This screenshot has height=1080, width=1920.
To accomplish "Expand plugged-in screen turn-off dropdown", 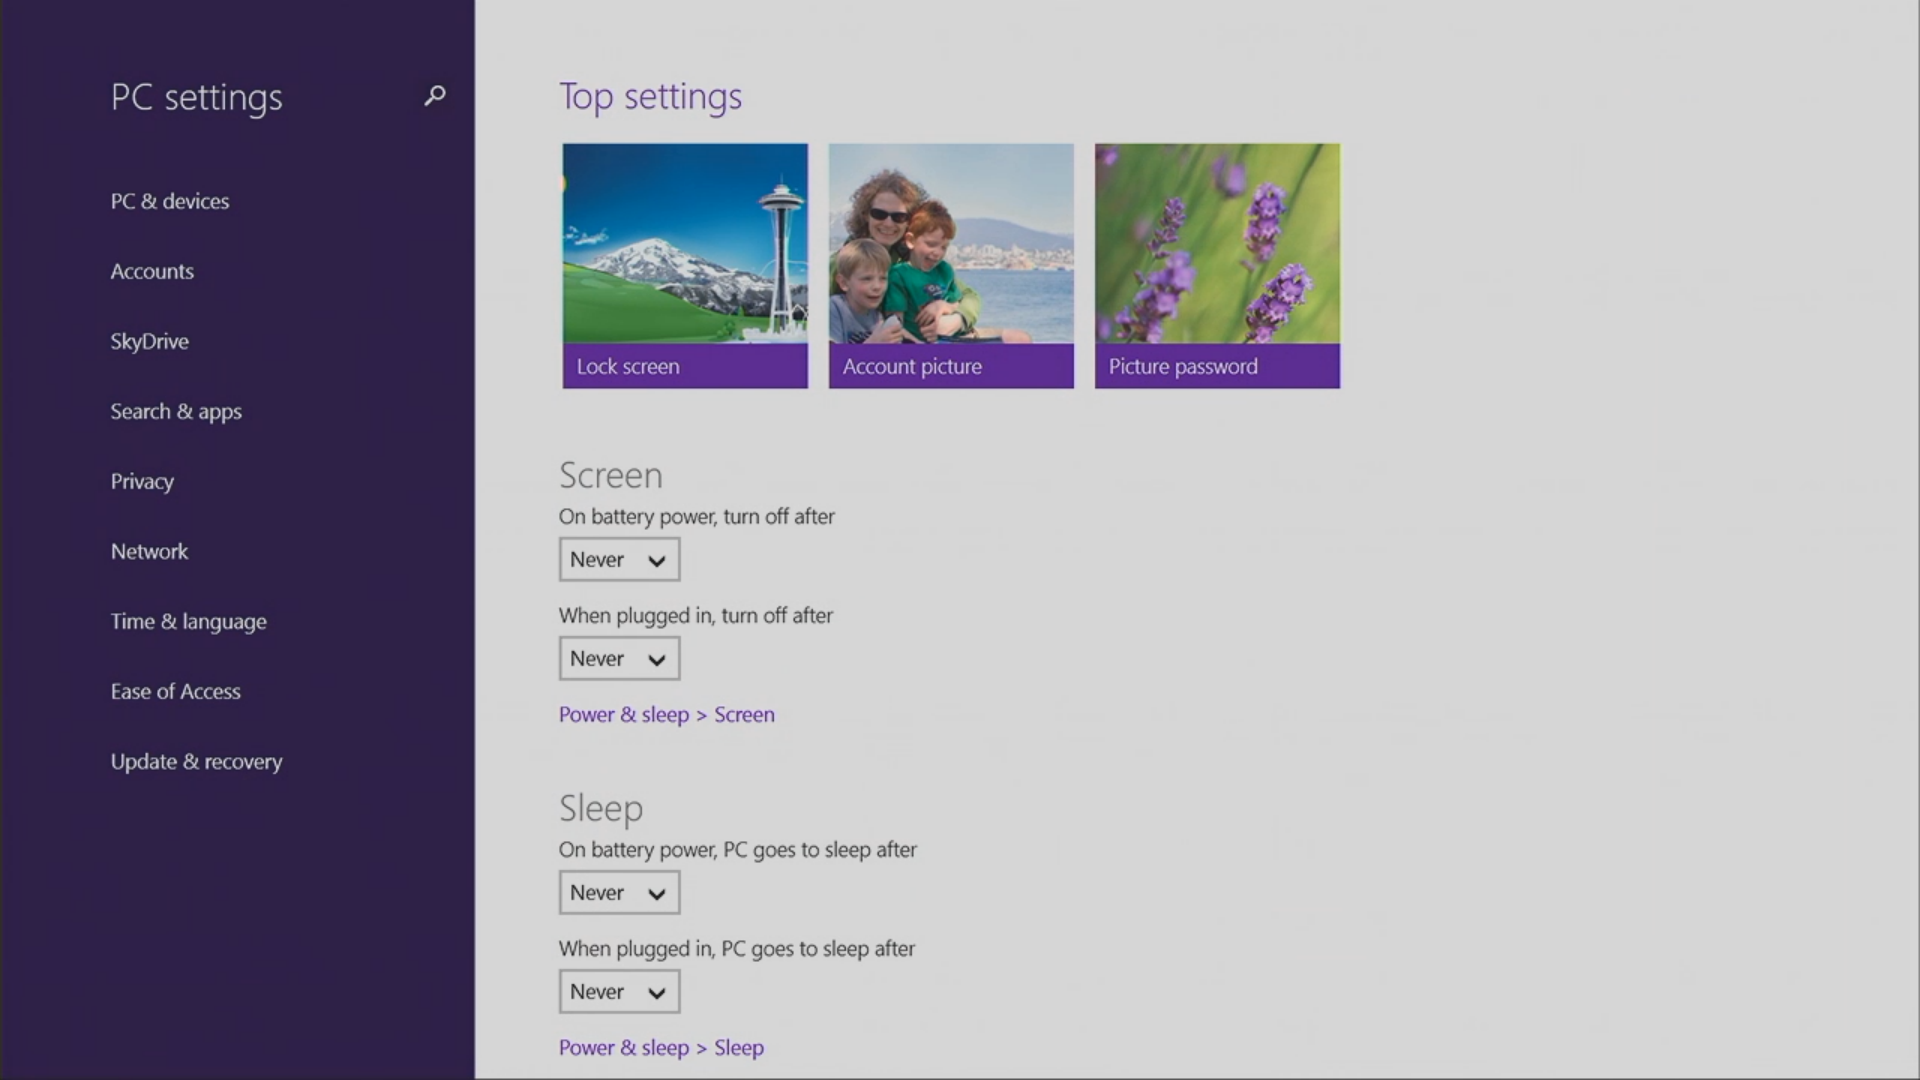I will (619, 659).
